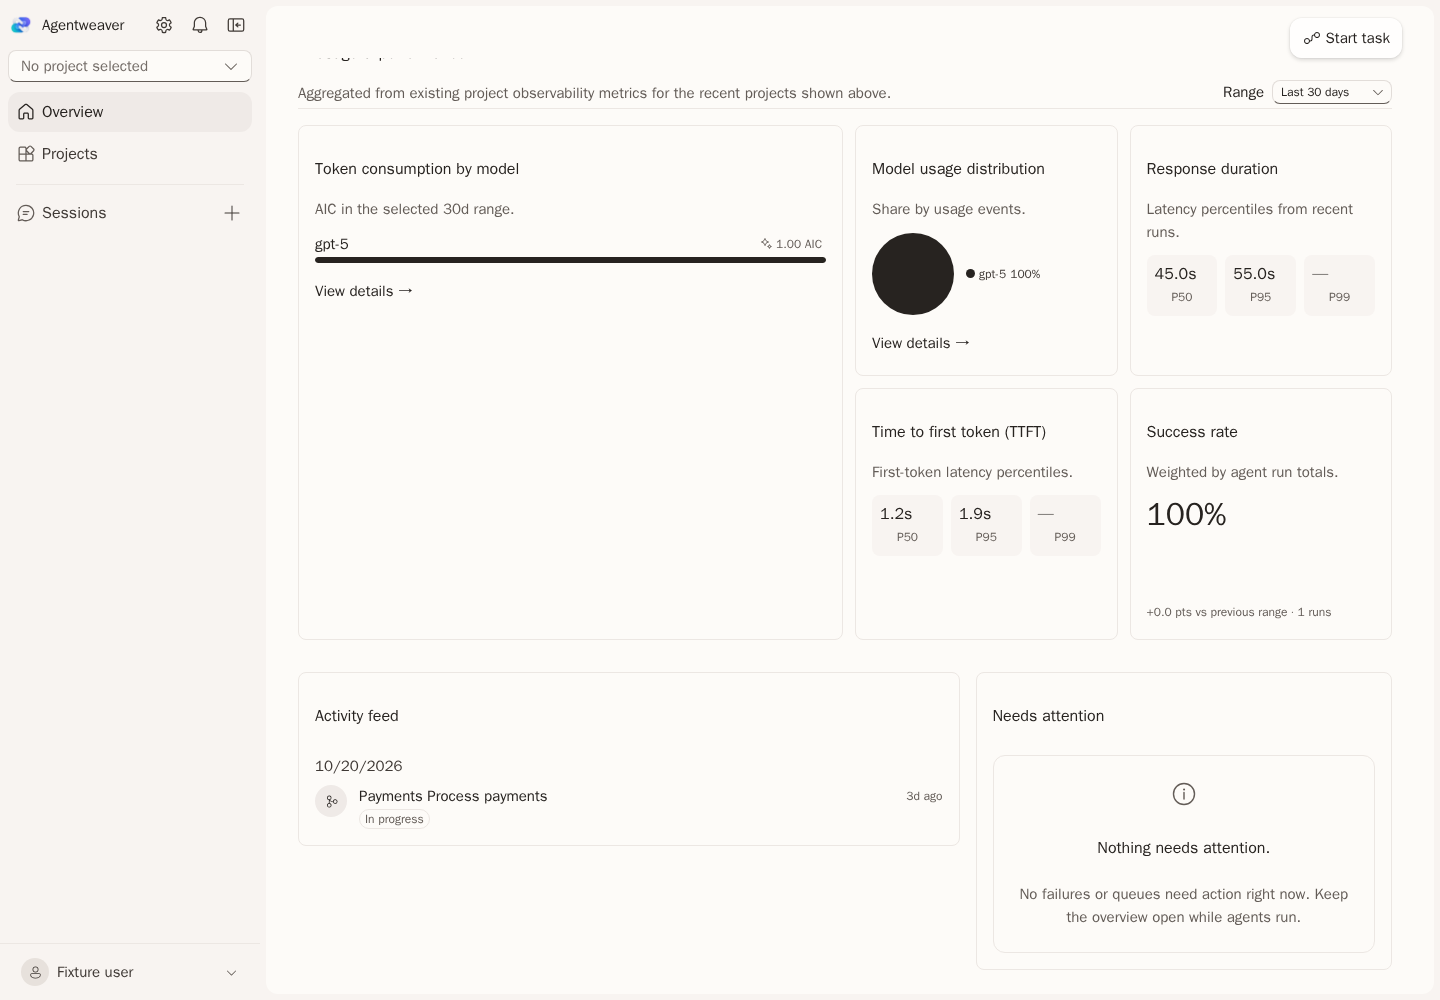Click the Overview home icon
This screenshot has height=1000, width=1440.
26,112
